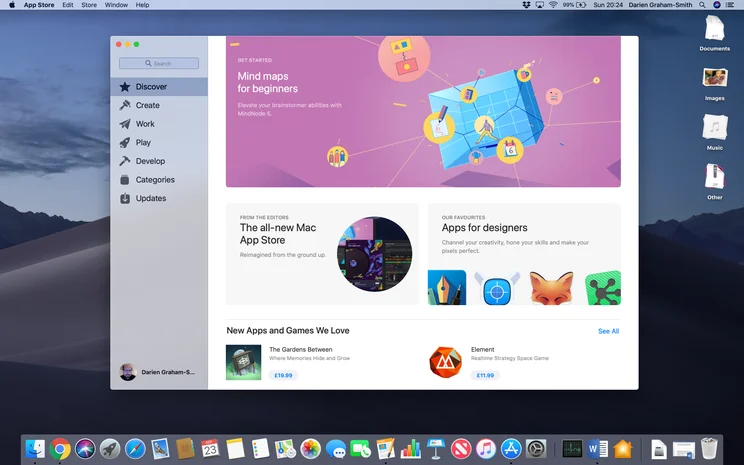
Task: Click the blue crosshair robot app icon
Action: (x=497, y=288)
